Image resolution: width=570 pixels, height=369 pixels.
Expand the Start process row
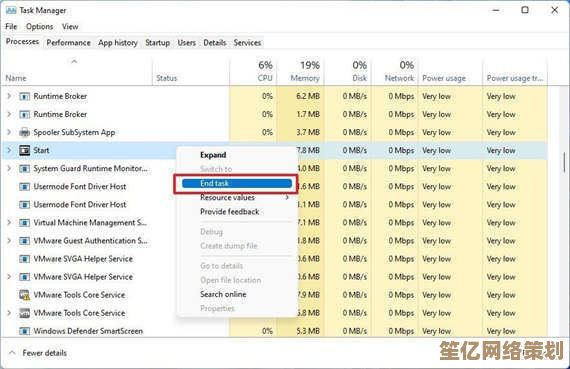click(9, 150)
